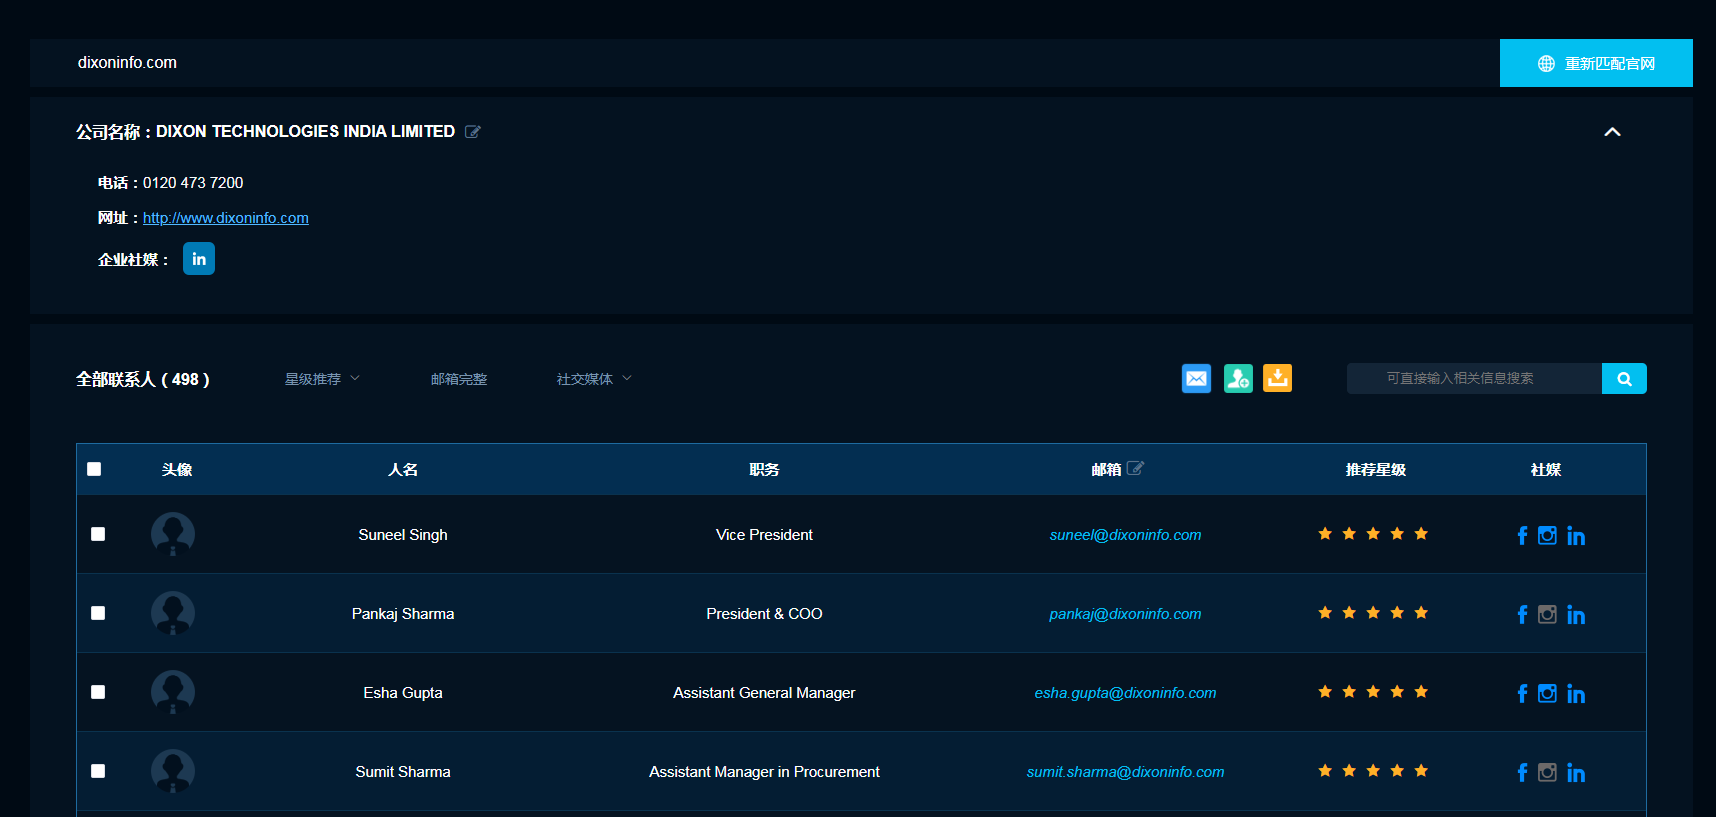The width and height of the screenshot is (1716, 817).
Task: Click the Vice President job title
Action: pyautogui.click(x=764, y=535)
